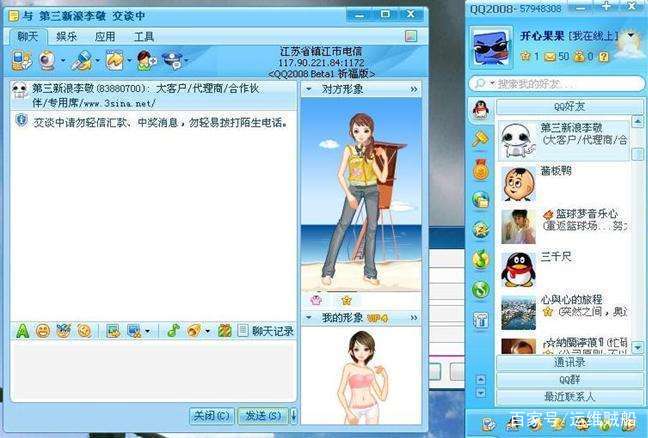Click the T-shirt icon in QQ sidebar

click(x=481, y=319)
